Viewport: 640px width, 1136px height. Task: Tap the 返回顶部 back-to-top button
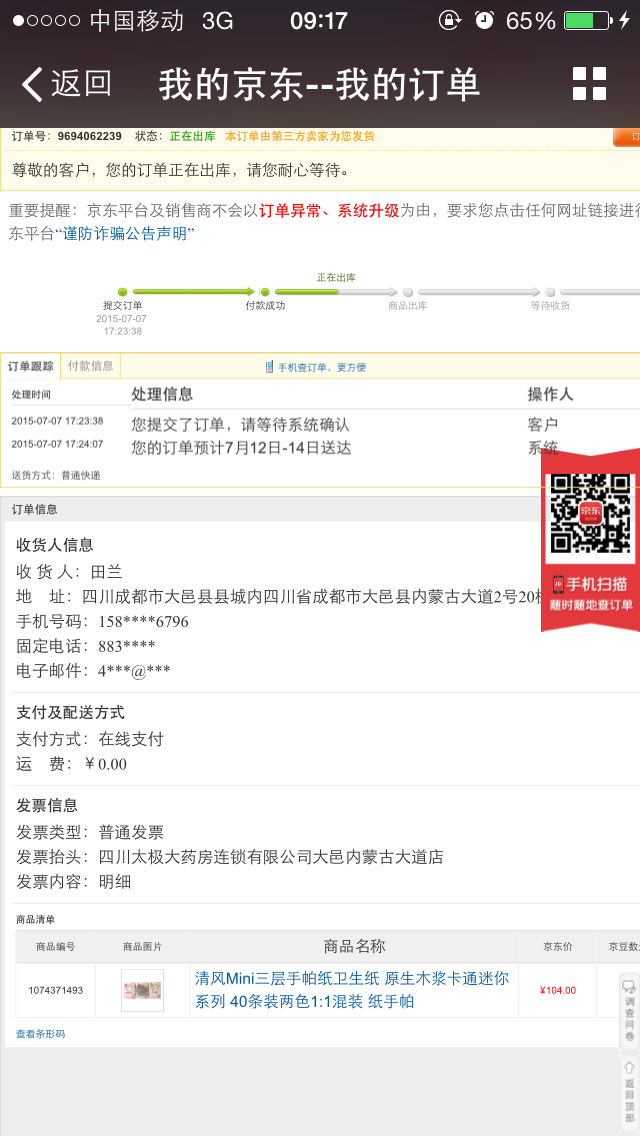(629, 1092)
